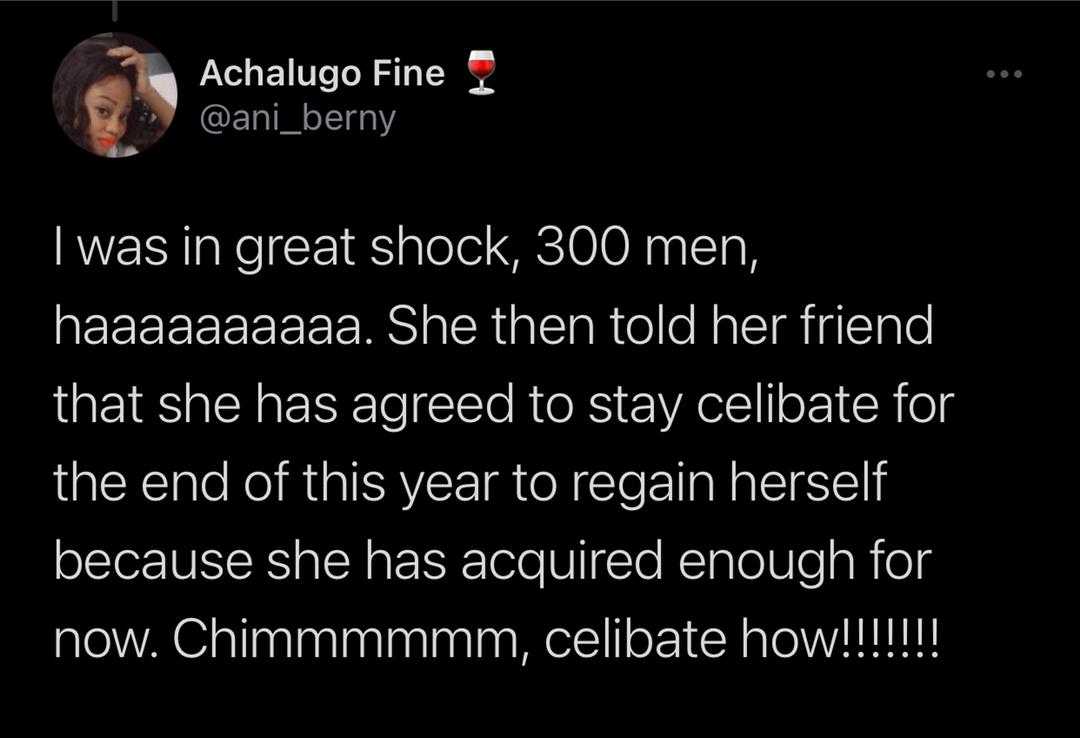Click the display name Achalugo Fine
Image resolution: width=1080 pixels, height=738 pixels.
[322, 73]
